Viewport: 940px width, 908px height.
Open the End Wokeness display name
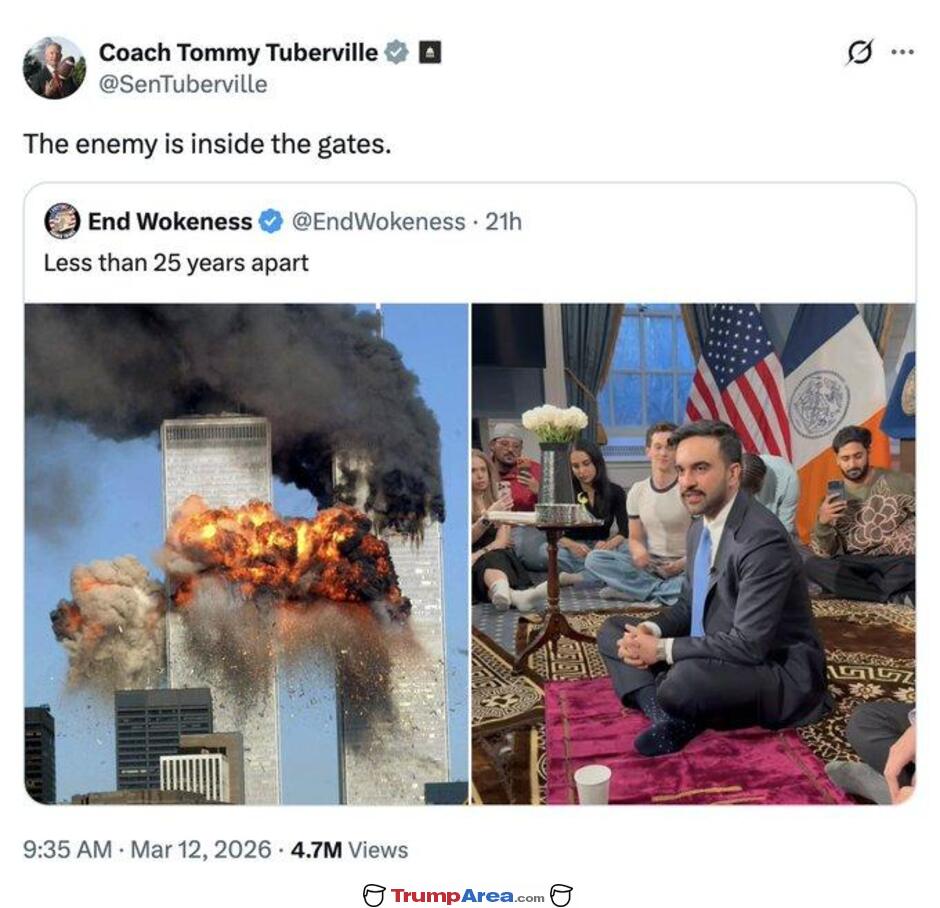tap(170, 222)
